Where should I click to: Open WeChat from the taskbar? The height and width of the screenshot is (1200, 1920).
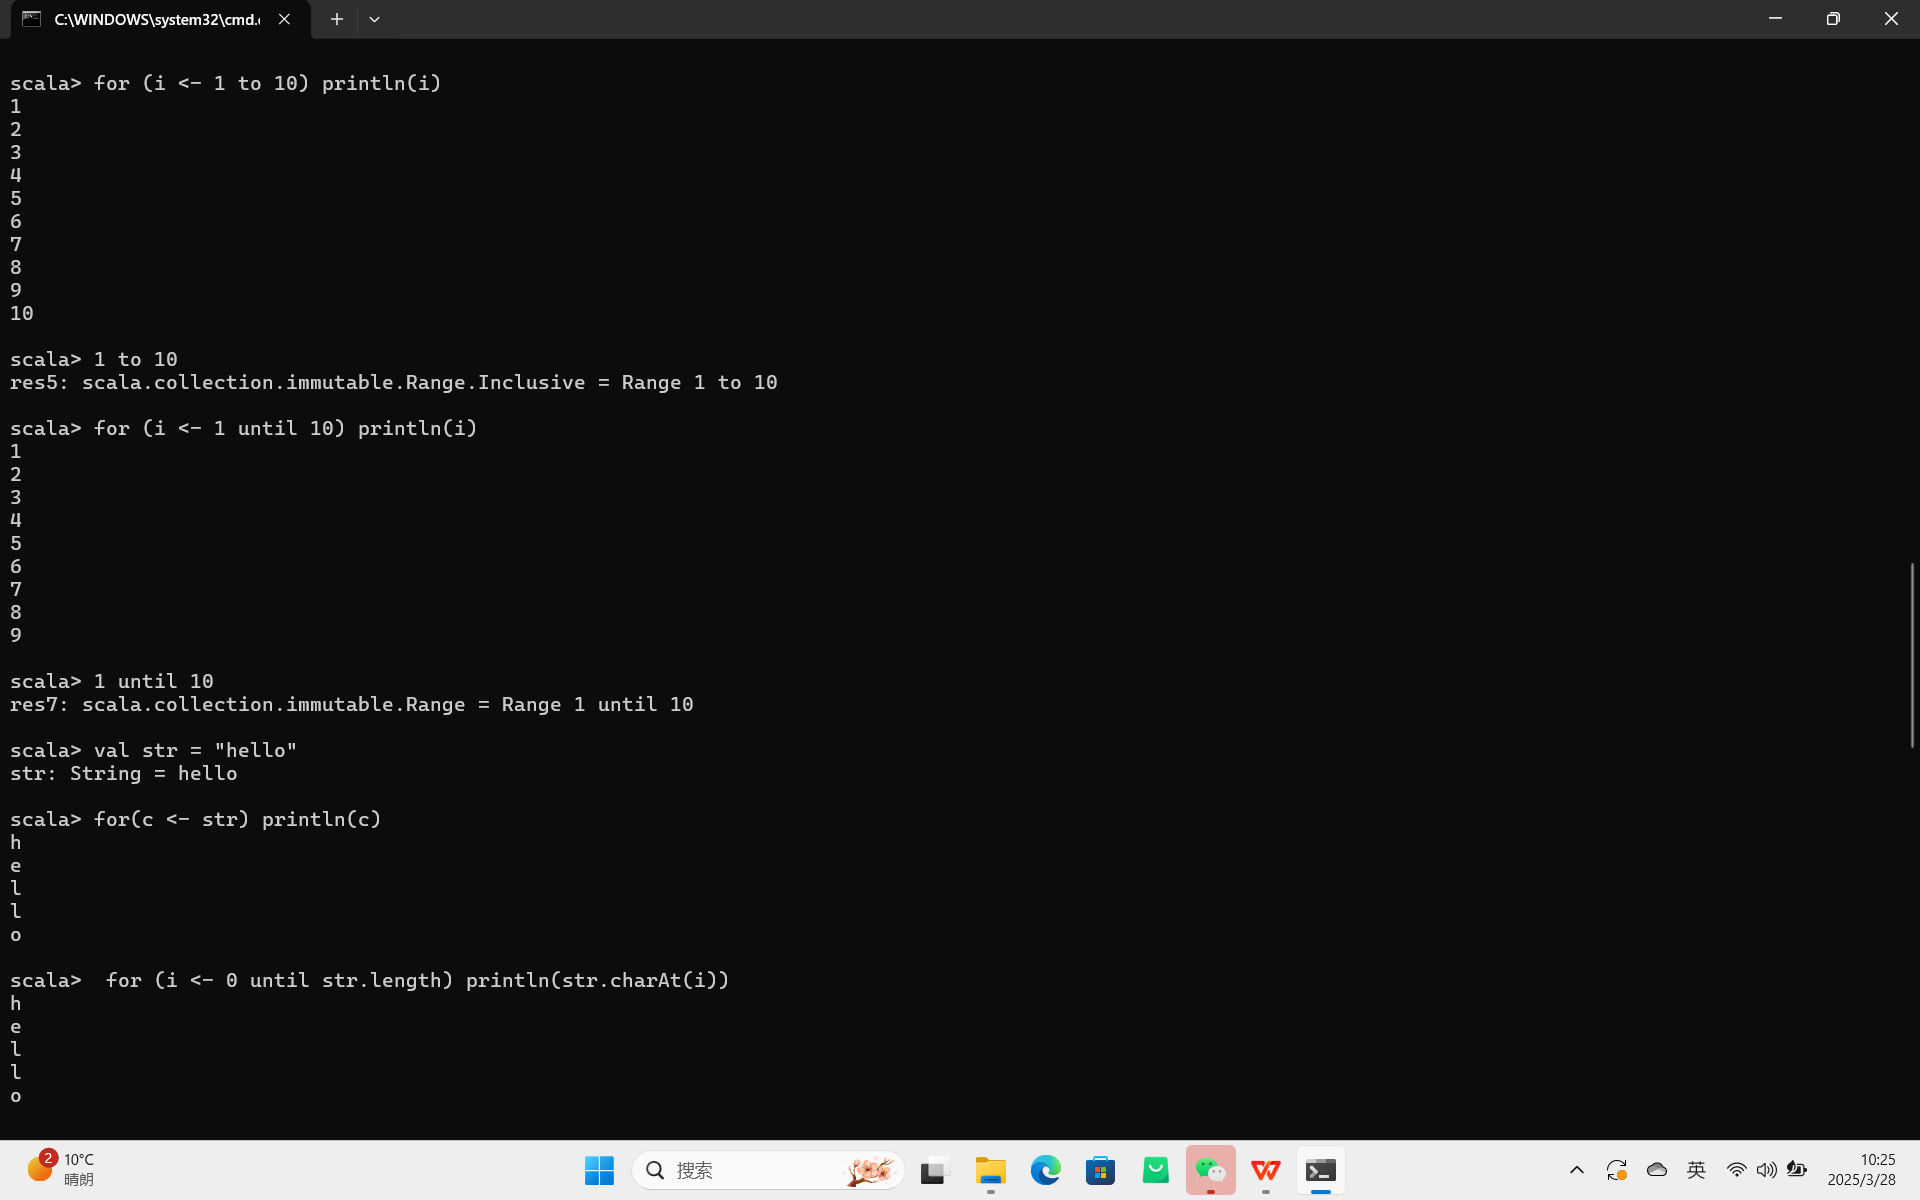point(1210,1170)
